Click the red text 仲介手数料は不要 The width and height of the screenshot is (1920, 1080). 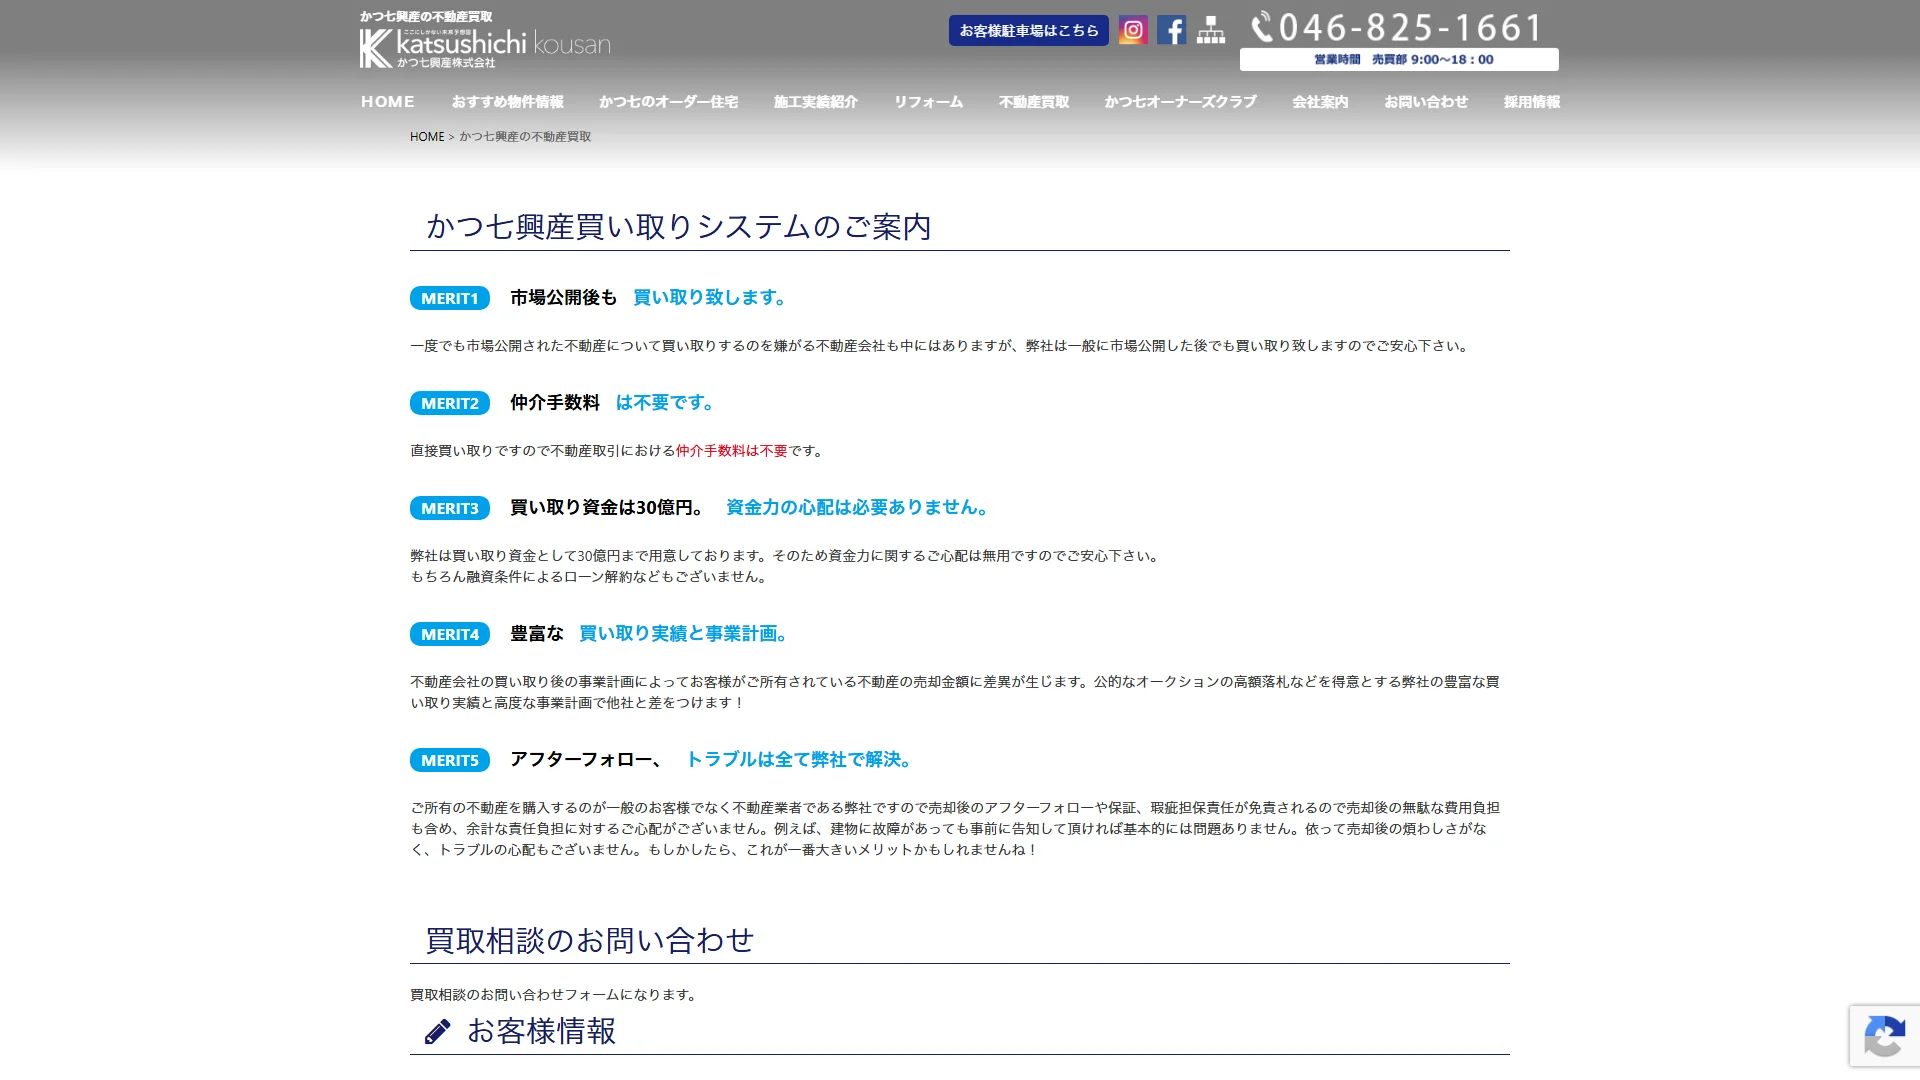tap(732, 451)
